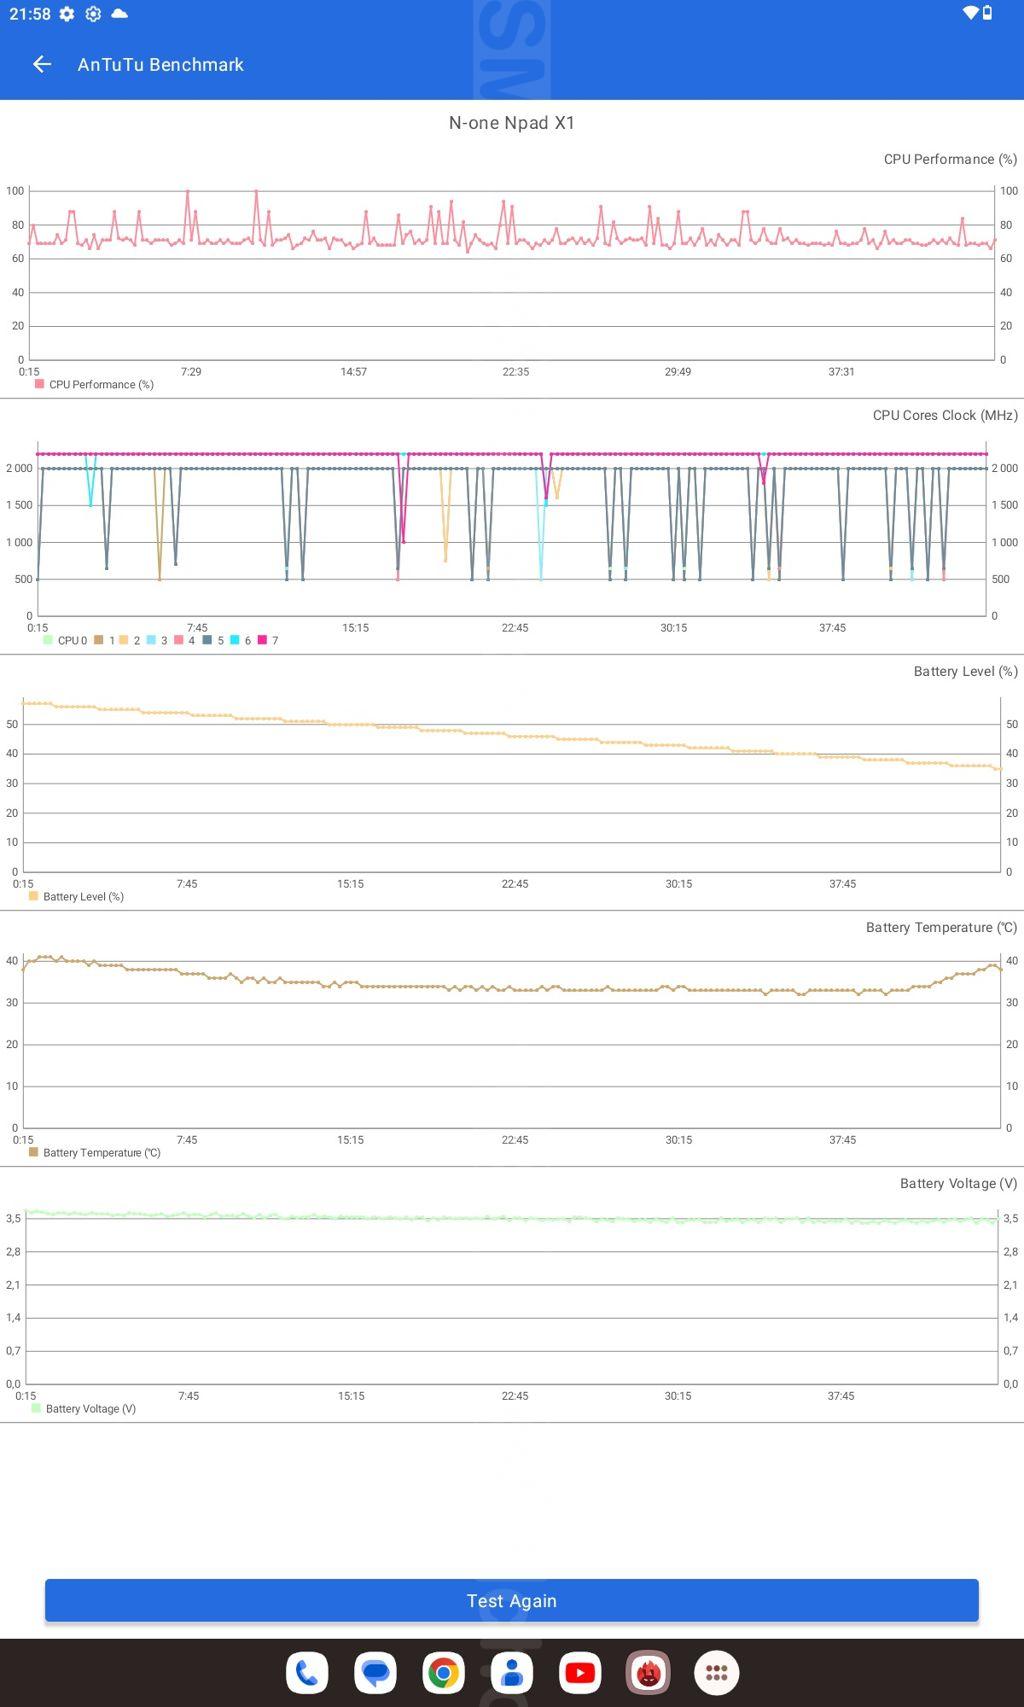Toggle core 4 series in clock legend

tap(185, 641)
